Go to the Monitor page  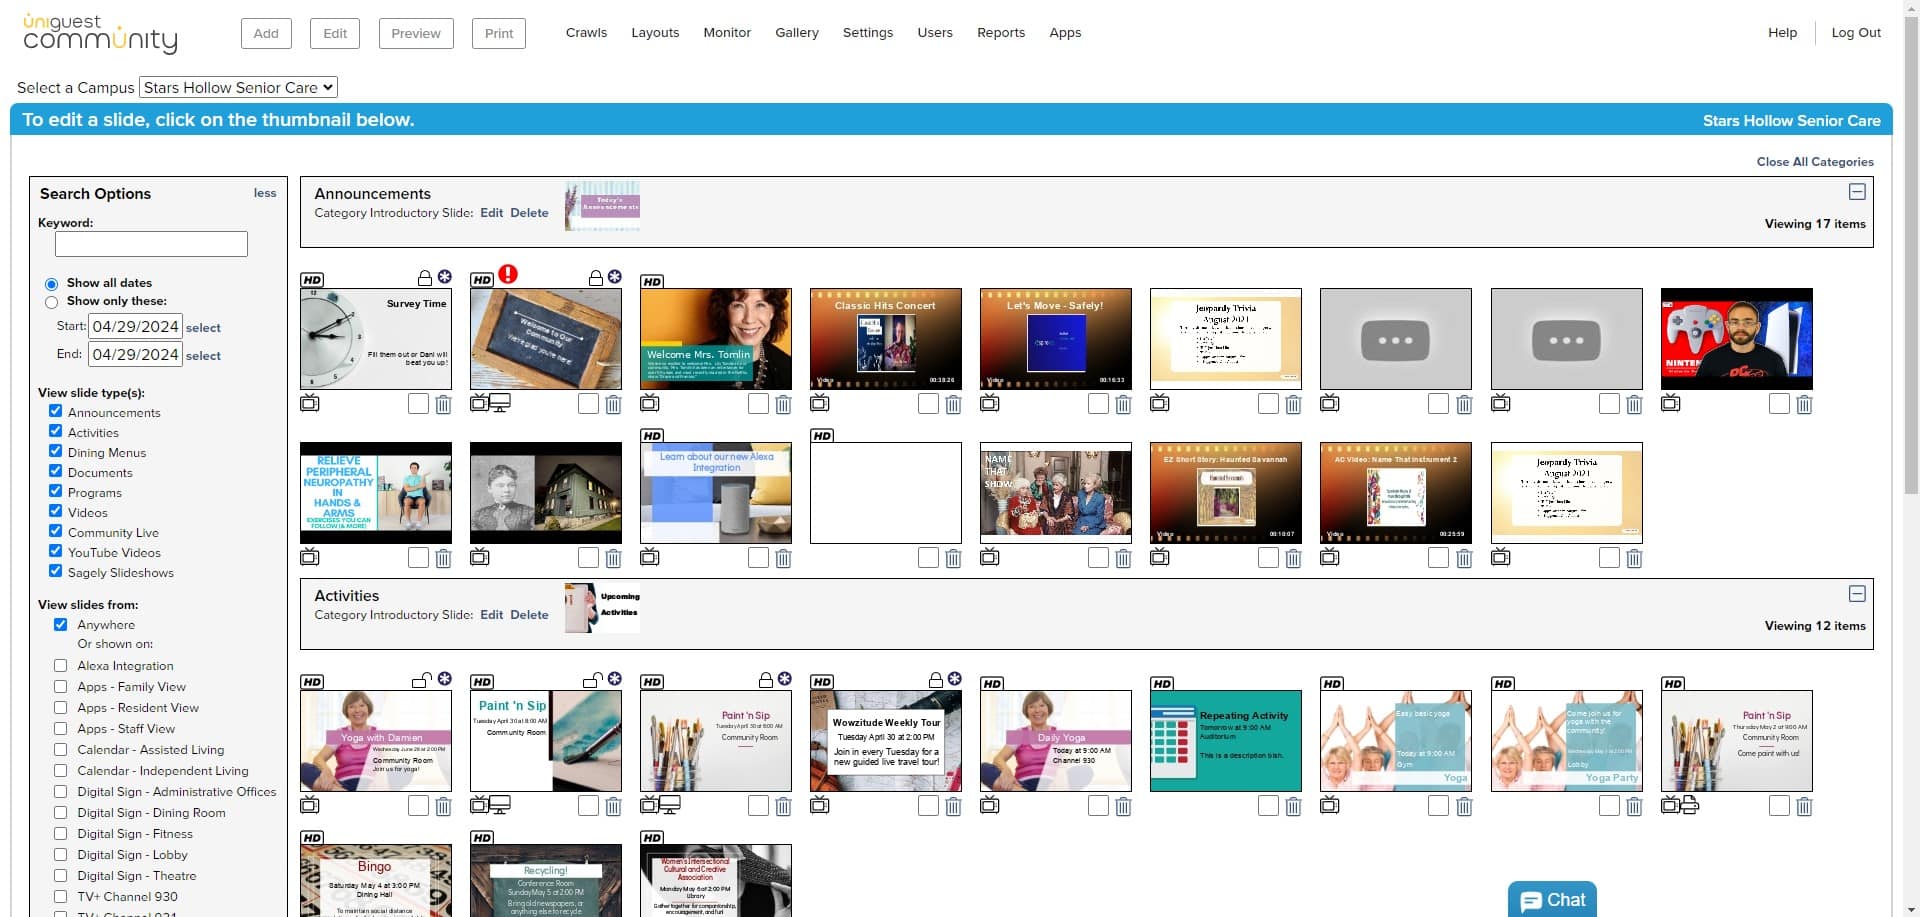click(727, 32)
